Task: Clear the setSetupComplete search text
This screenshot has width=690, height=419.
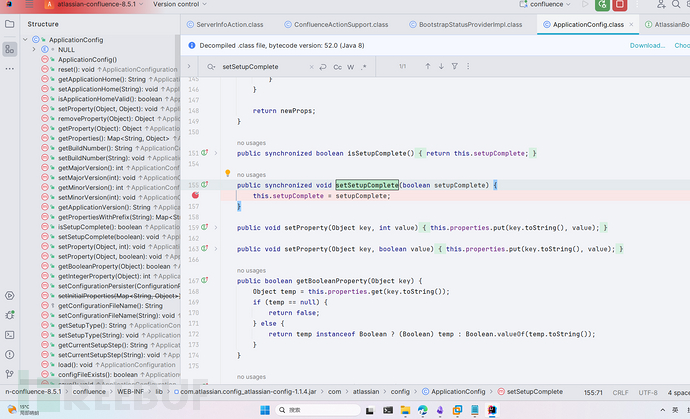Action: pos(312,67)
